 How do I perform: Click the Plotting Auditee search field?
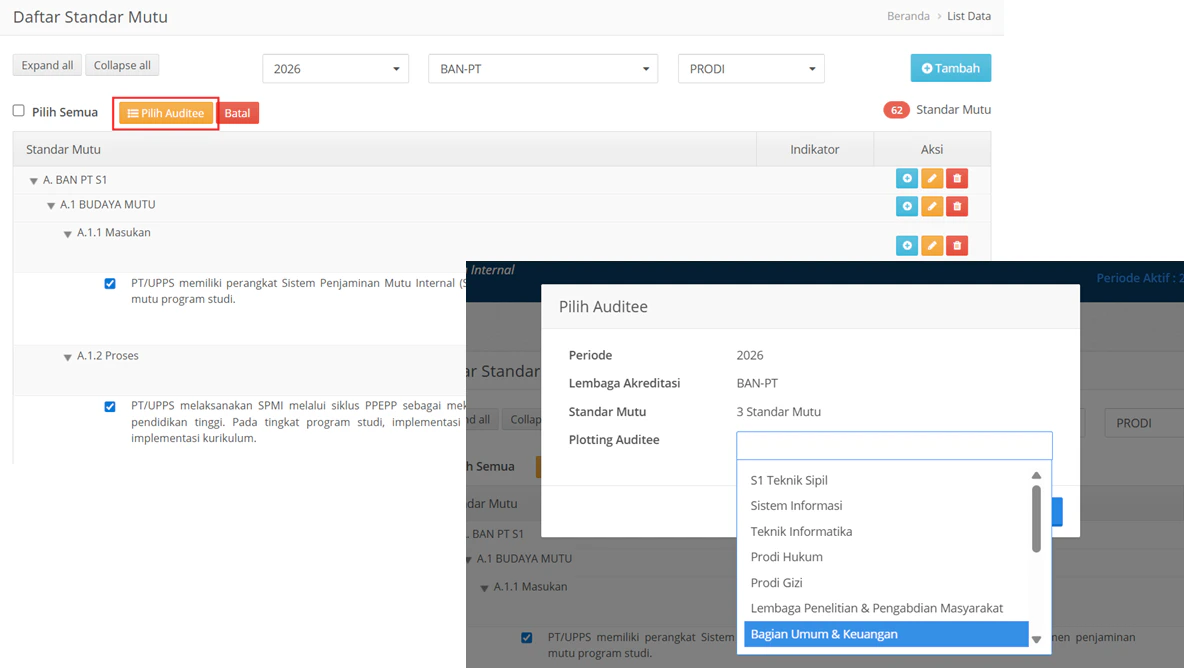tap(894, 445)
